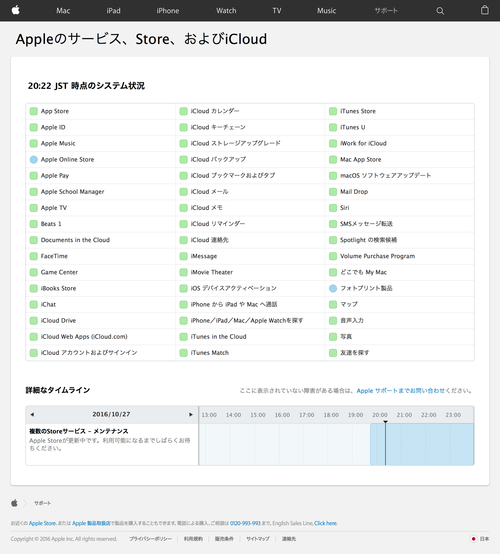Click green status square beside iTunes Match

tap(183, 353)
